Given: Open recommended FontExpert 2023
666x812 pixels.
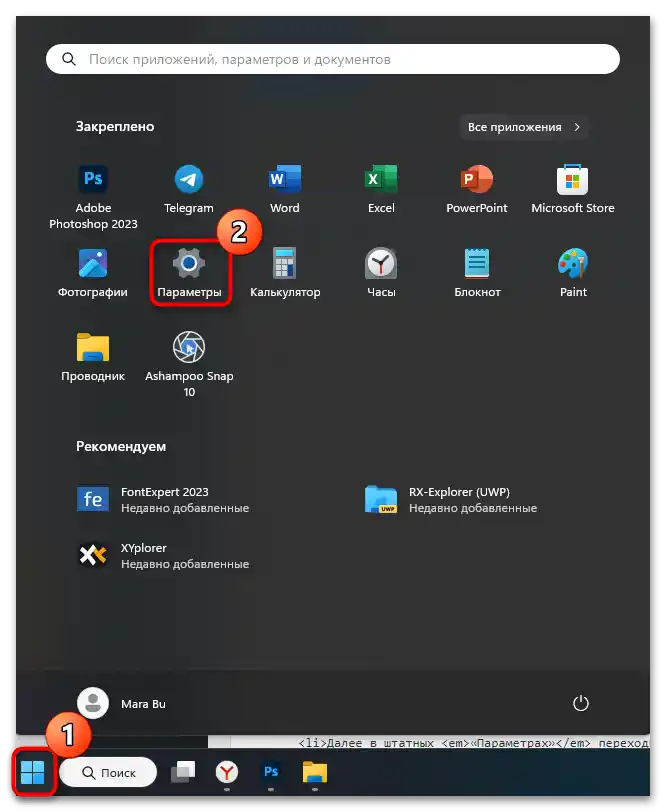Looking at the screenshot, I should tap(163, 500).
